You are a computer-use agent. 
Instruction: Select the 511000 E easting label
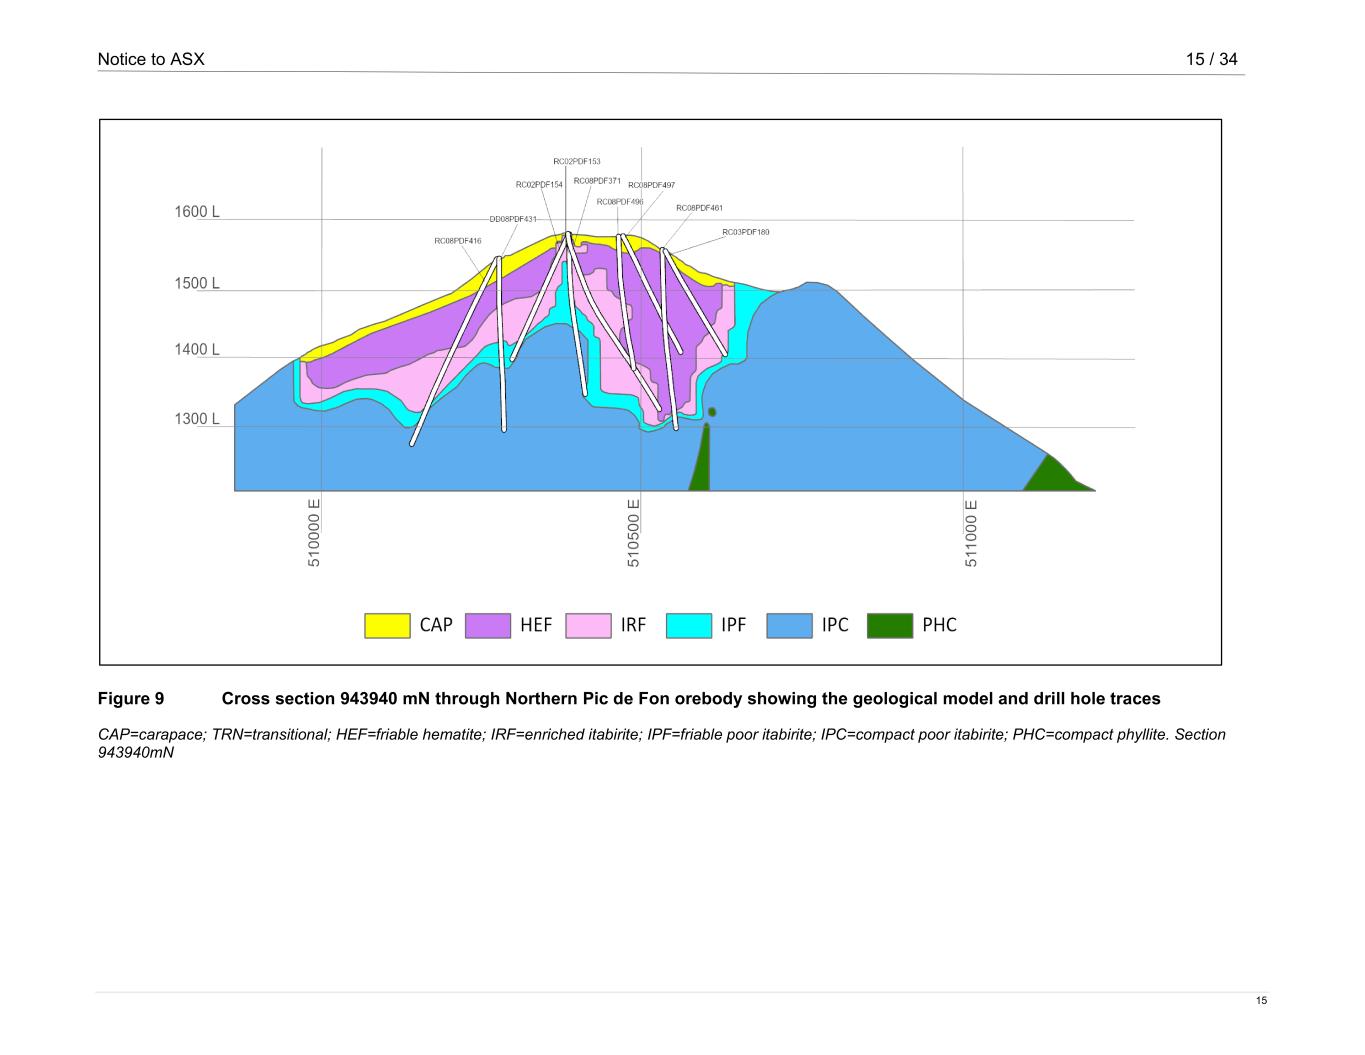[972, 533]
